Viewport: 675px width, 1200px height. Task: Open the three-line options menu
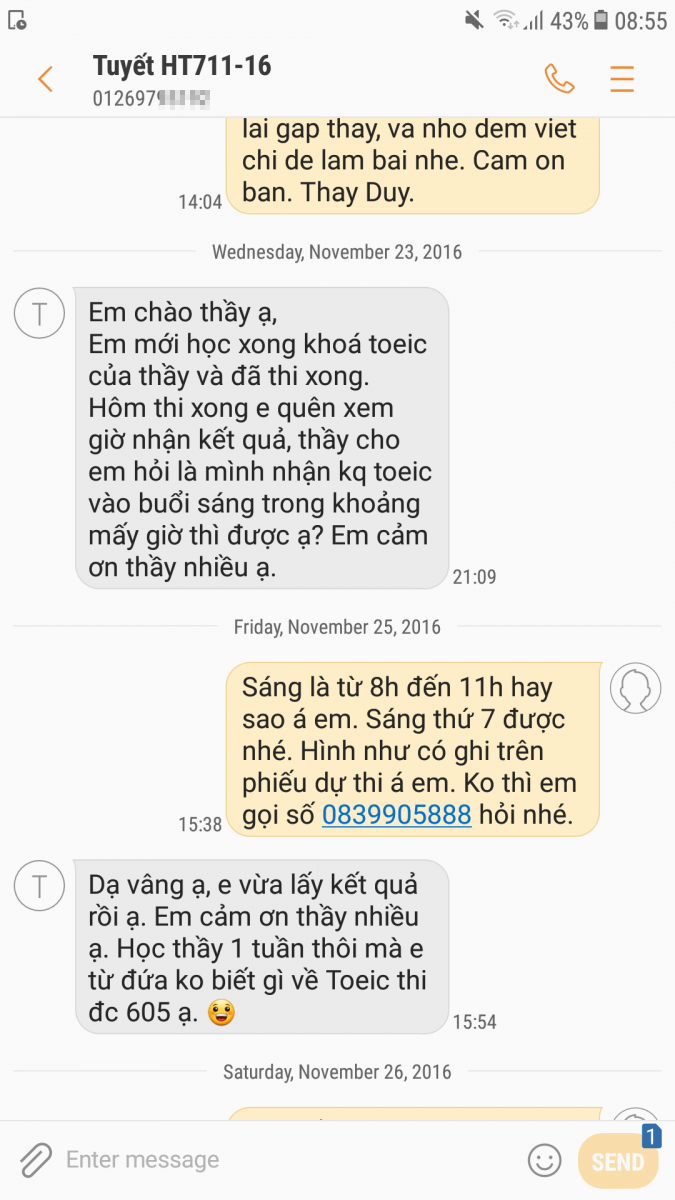(x=622, y=79)
